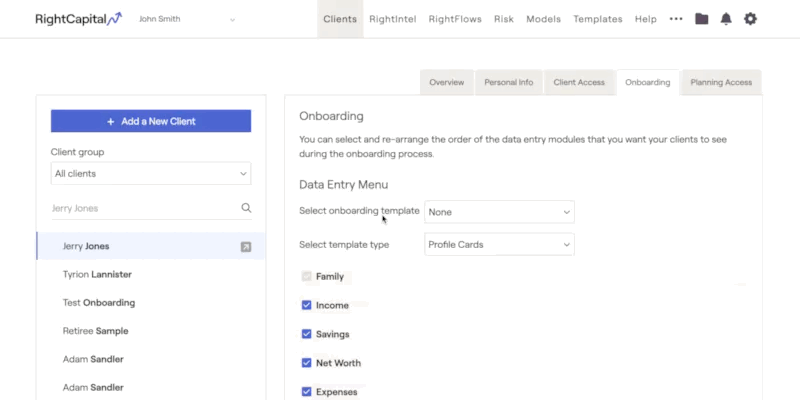The width and height of the screenshot is (800, 400).
Task: Click the Income module label
Action: click(332, 305)
